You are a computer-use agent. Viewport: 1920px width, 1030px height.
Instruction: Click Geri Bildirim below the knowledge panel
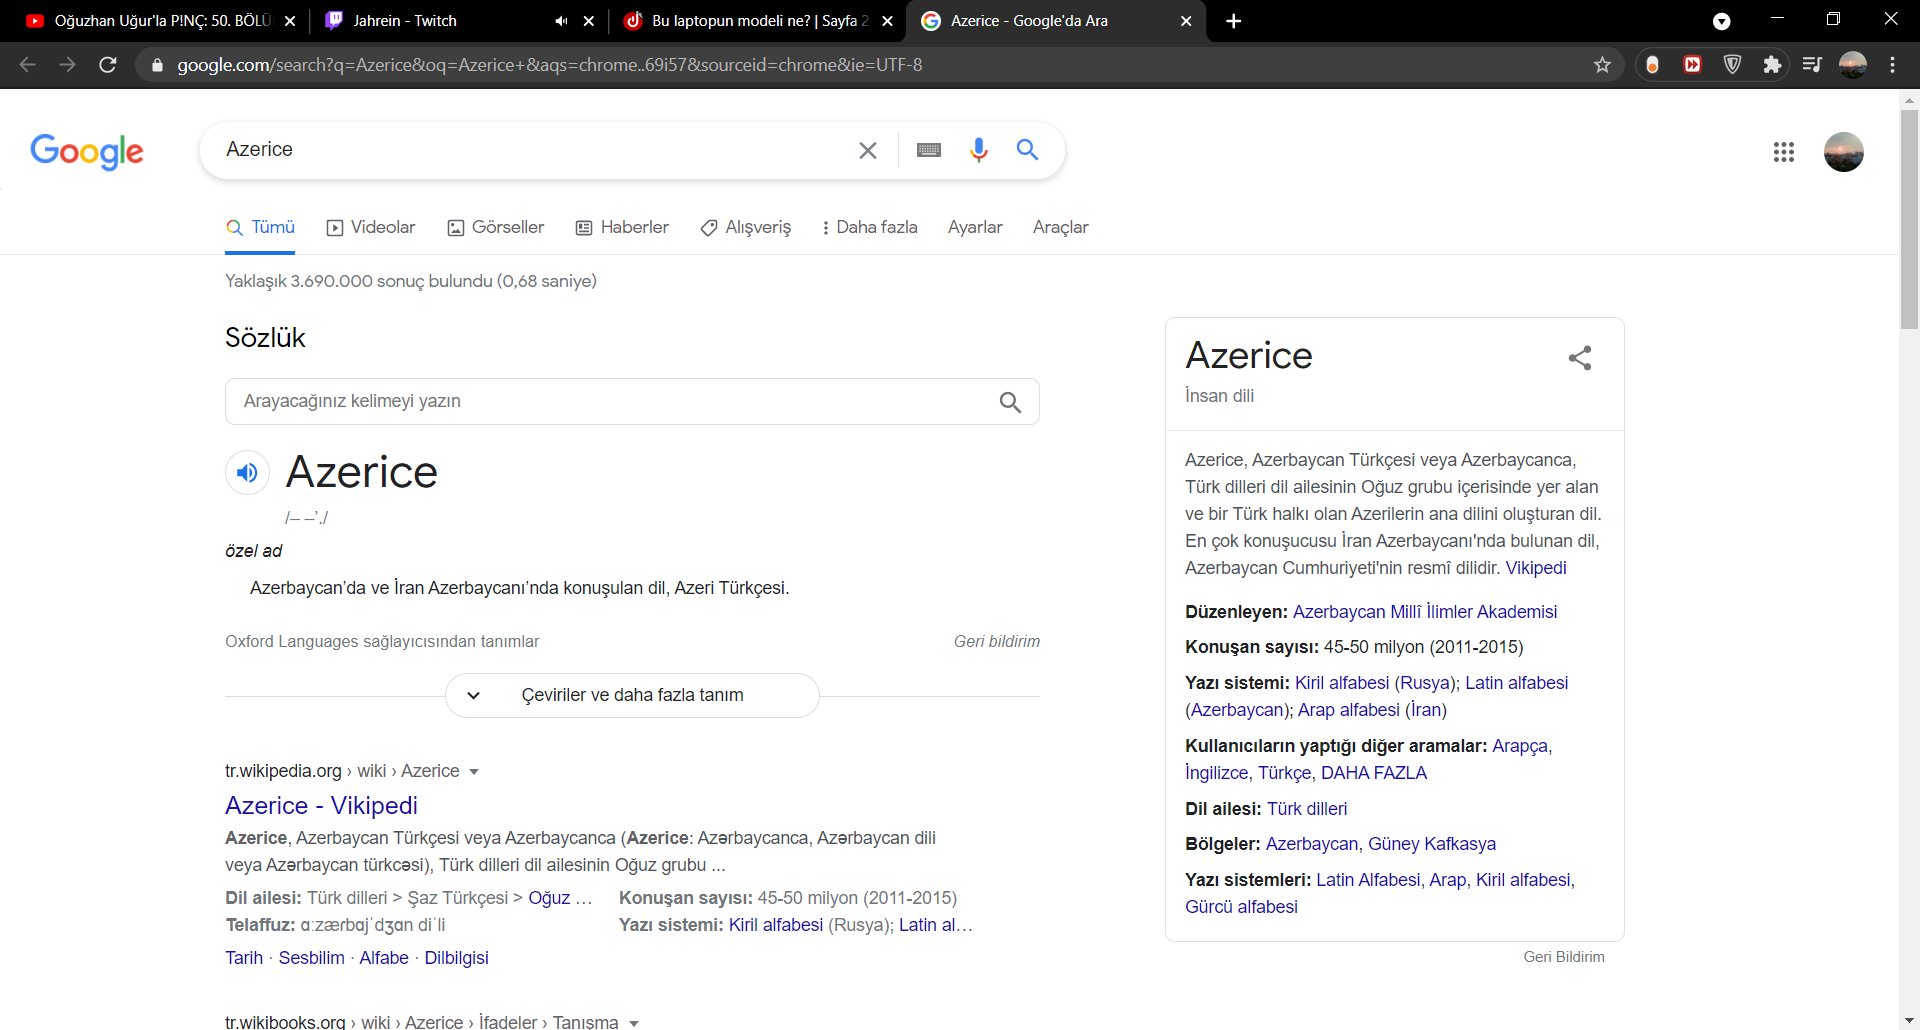click(x=1564, y=957)
